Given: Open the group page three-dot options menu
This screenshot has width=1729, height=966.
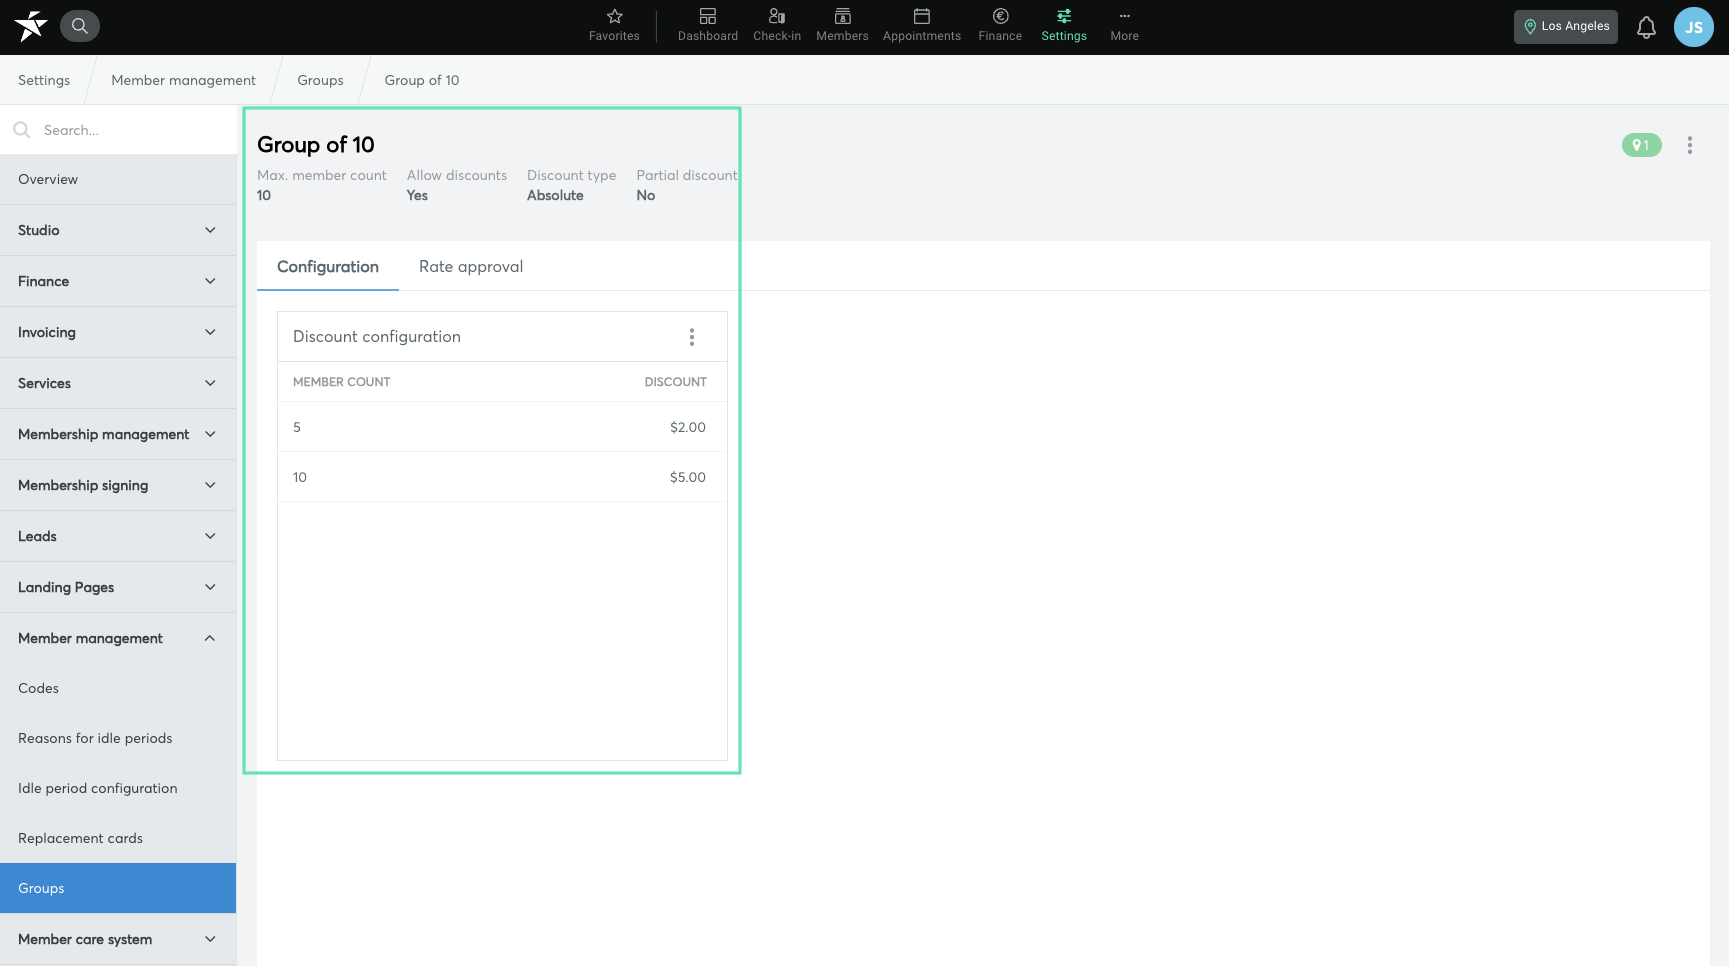Looking at the screenshot, I should 1690,145.
